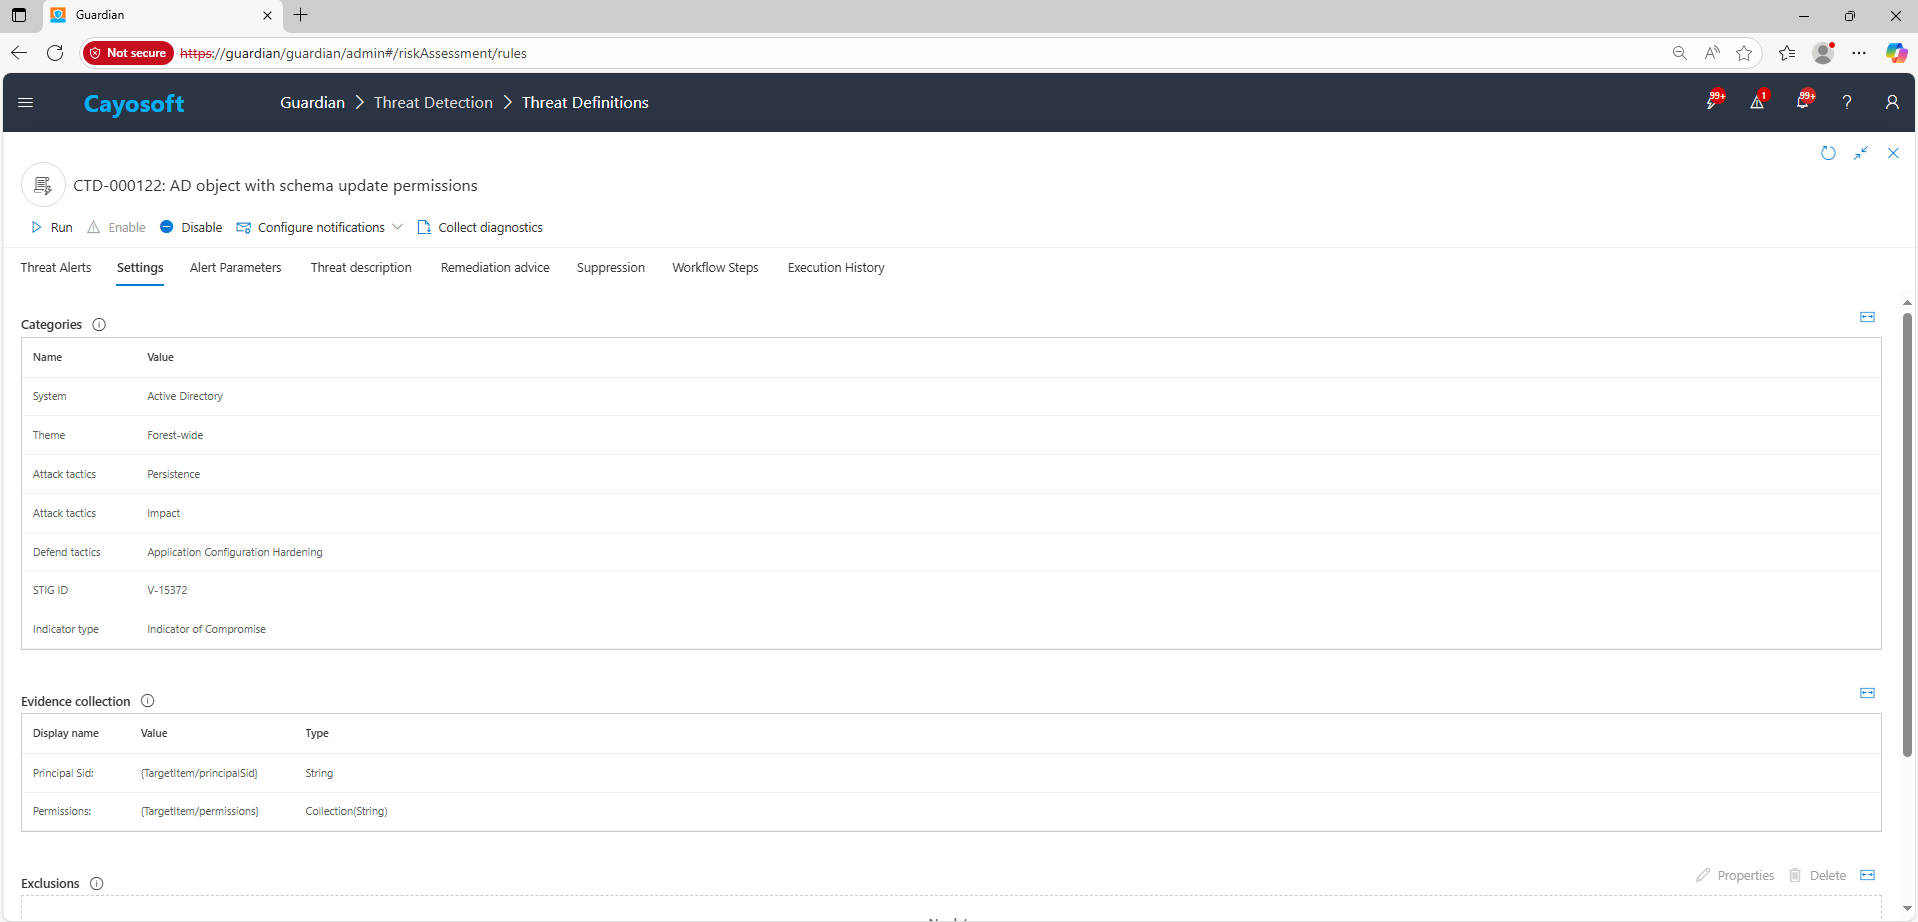Go to Threat Detection breadcrumb

click(433, 103)
